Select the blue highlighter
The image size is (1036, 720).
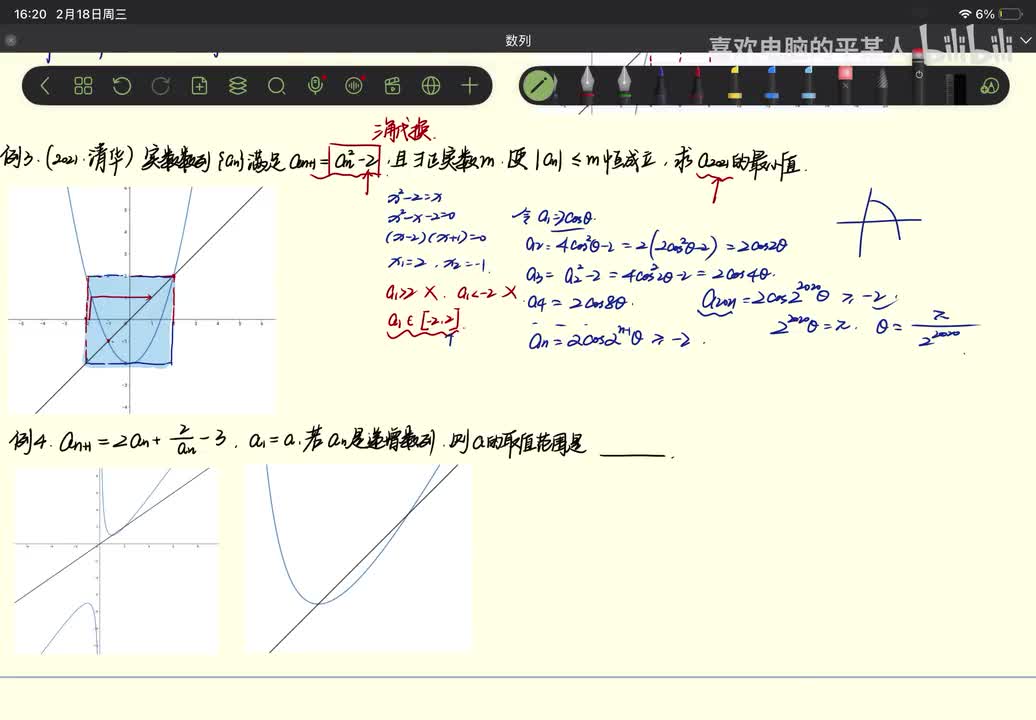[x=772, y=86]
